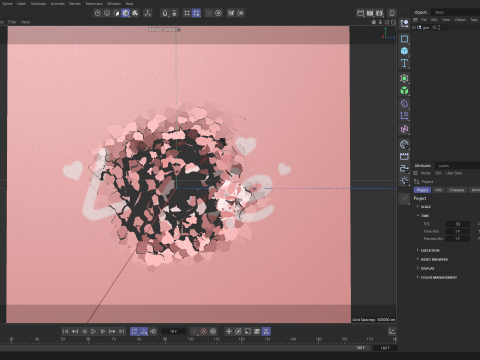The image size is (480, 360).
Task: Go to start of timeline
Action: [65, 331]
